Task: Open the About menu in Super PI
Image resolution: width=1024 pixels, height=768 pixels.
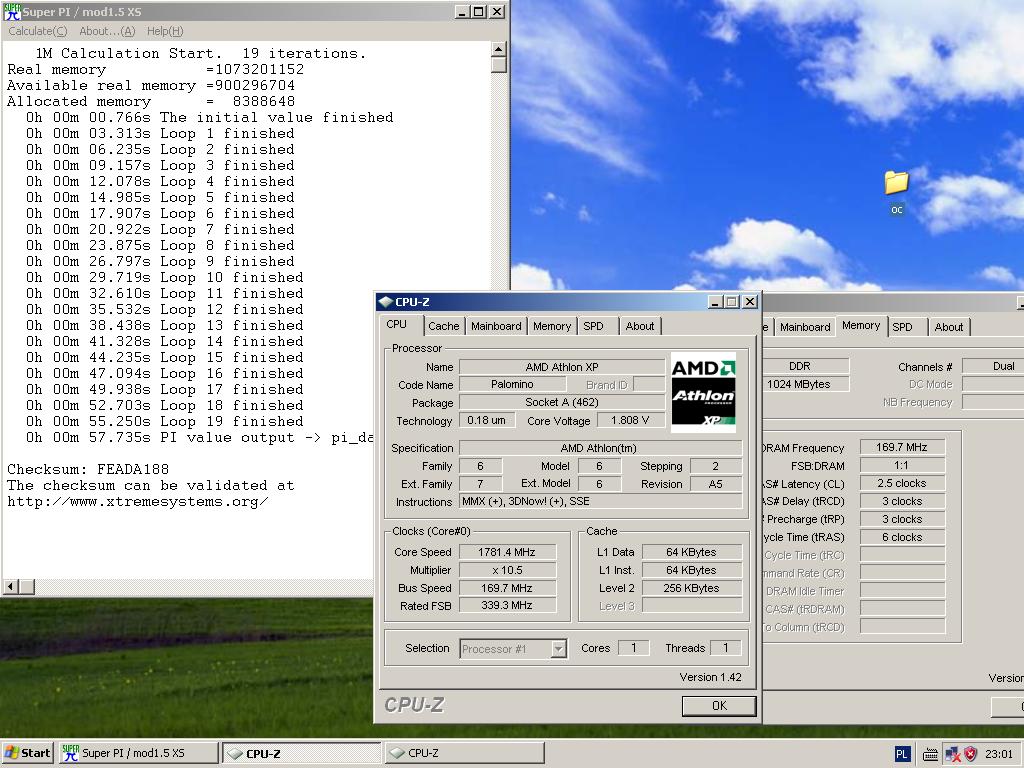Action: point(107,31)
